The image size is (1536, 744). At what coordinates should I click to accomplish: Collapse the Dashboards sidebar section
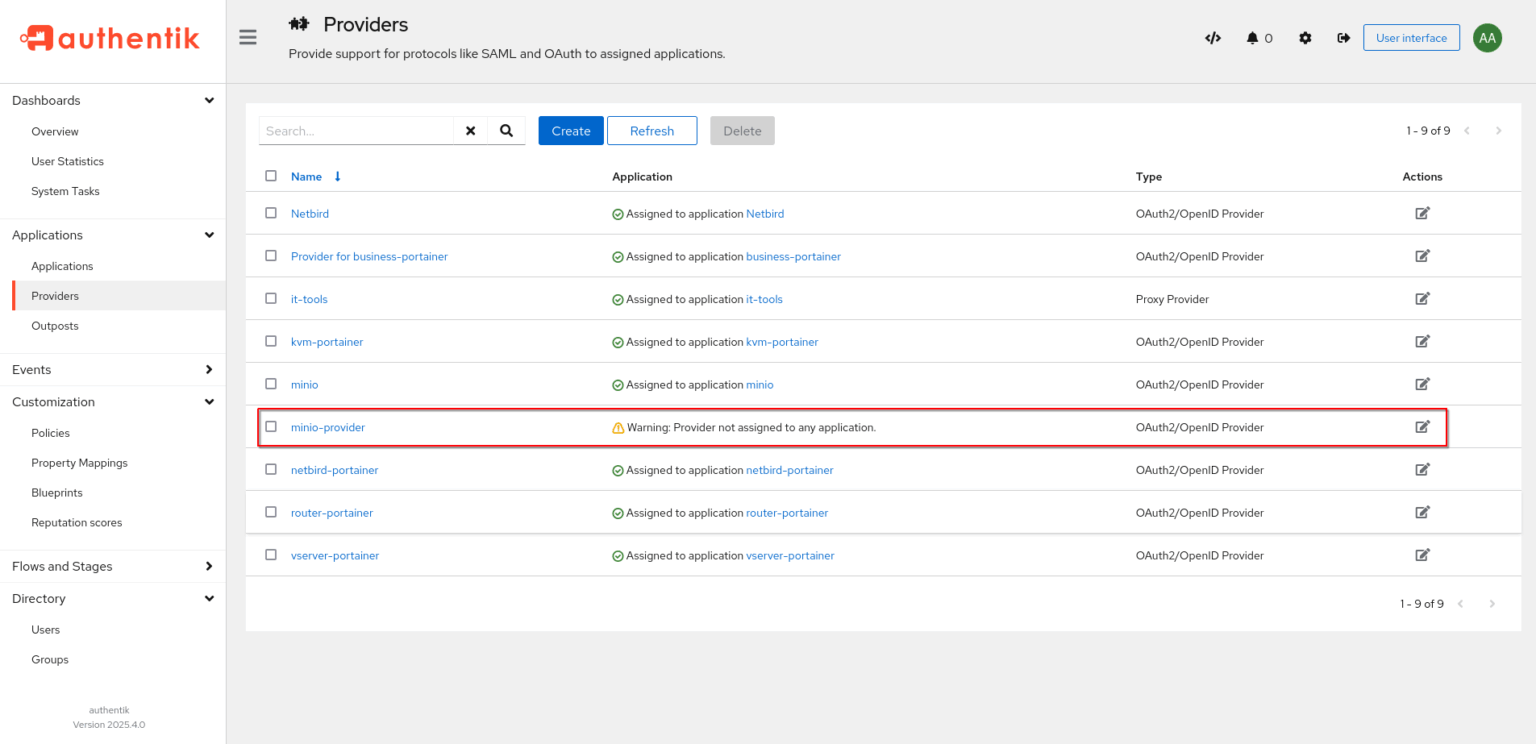[x=209, y=100]
